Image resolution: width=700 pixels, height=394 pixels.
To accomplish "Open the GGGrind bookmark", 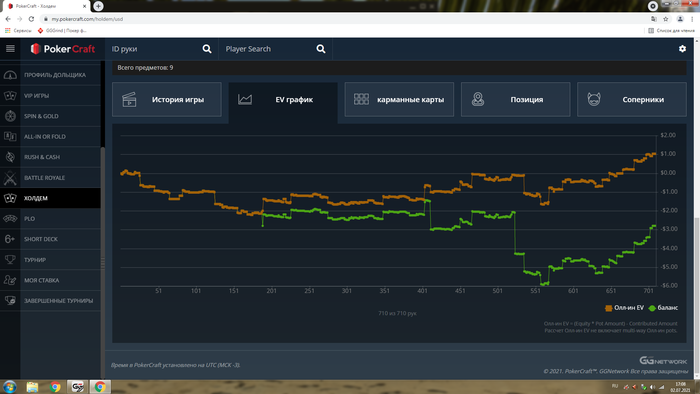I will 62,30.
